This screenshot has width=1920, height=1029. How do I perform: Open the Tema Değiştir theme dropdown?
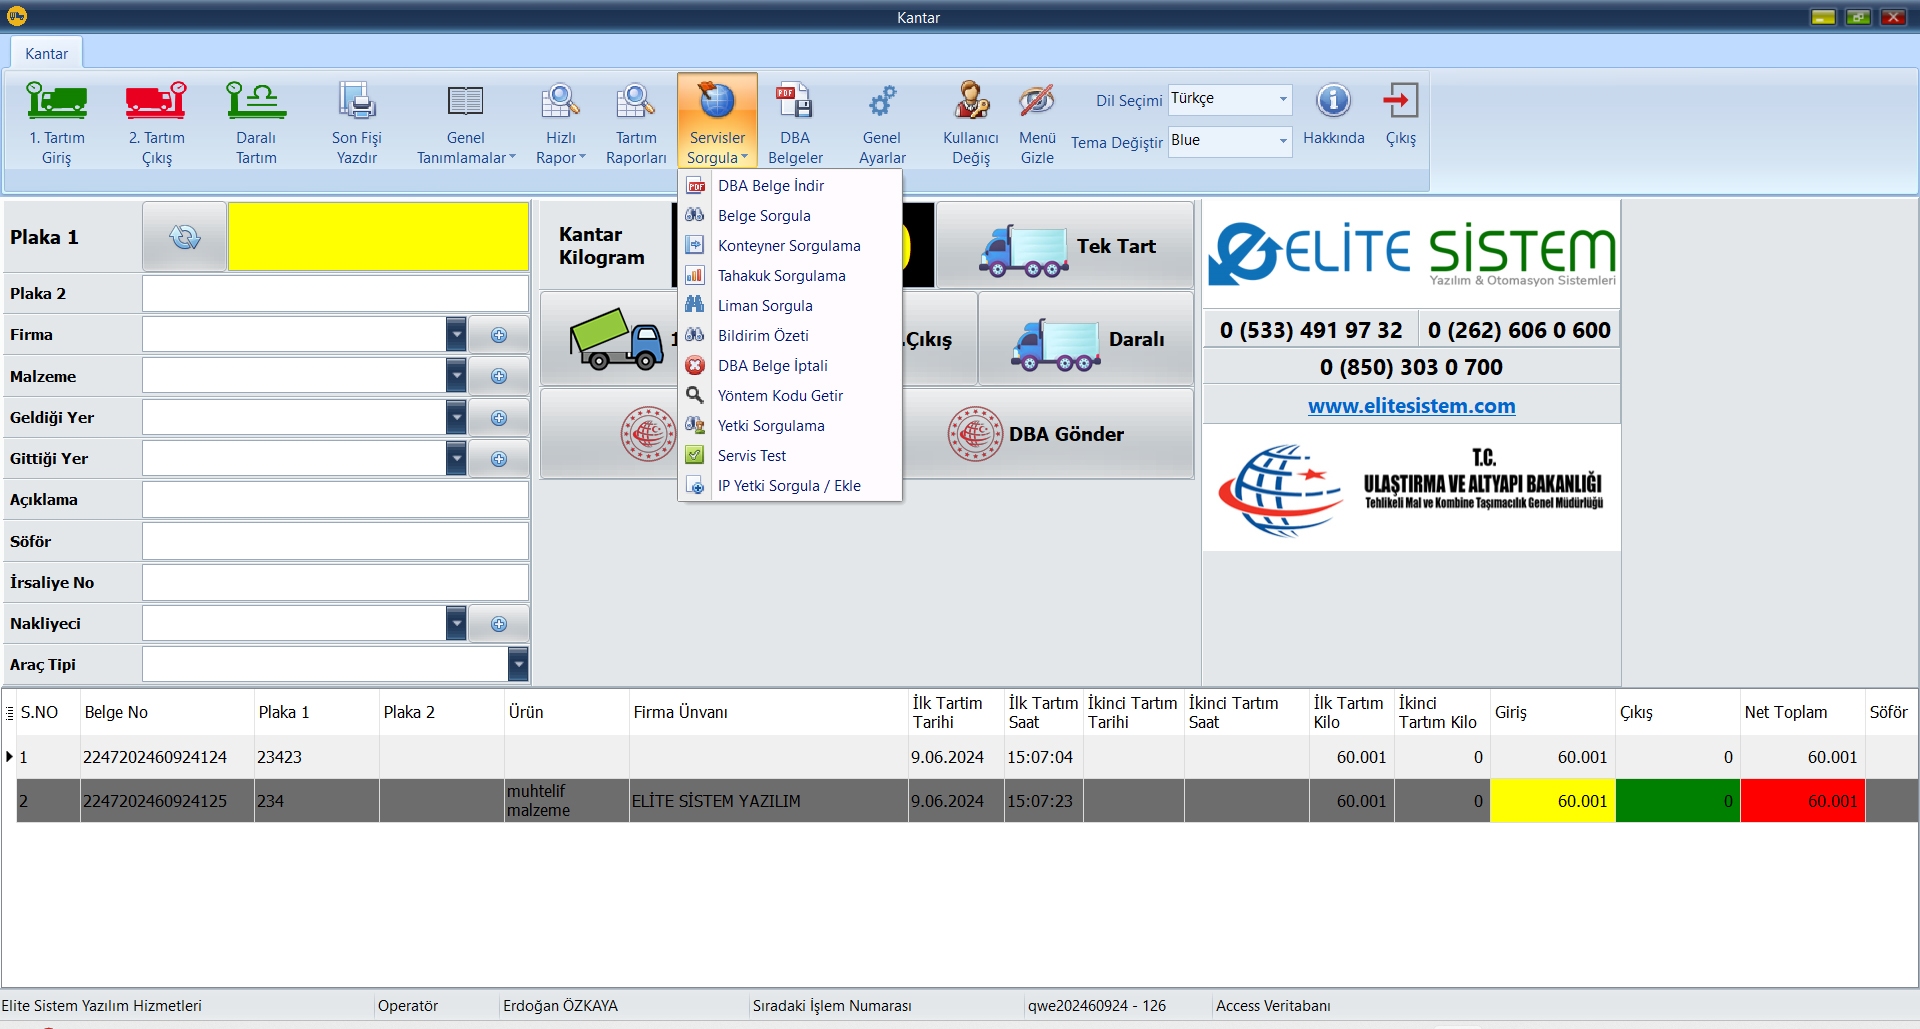(1282, 141)
